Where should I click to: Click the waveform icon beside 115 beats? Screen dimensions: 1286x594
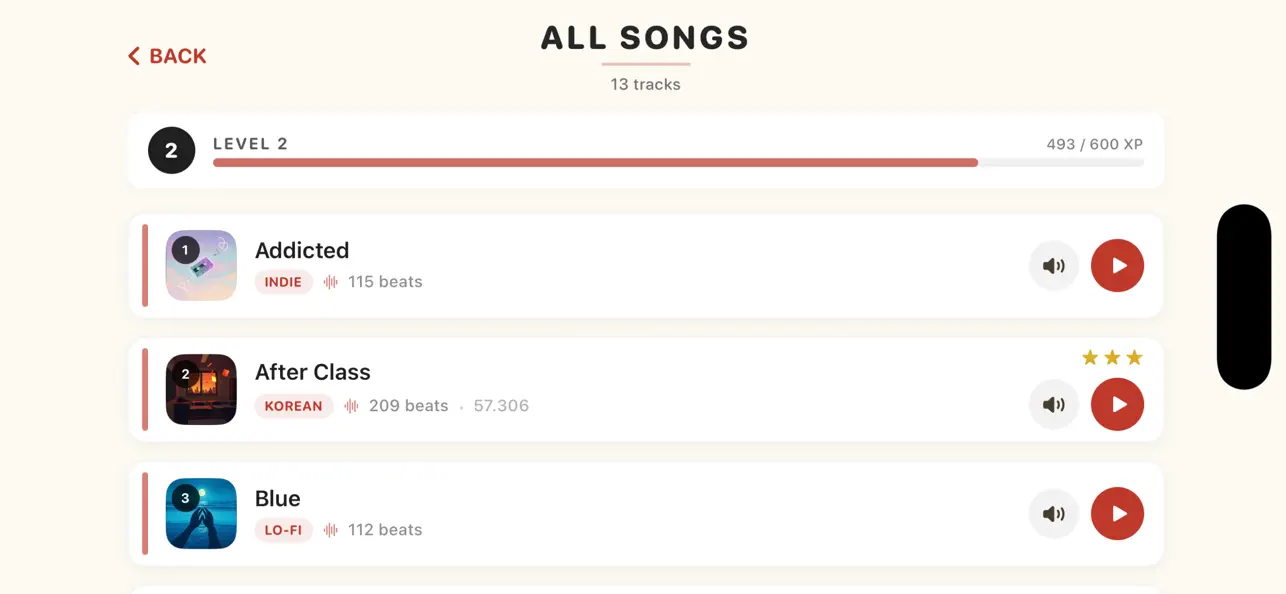(330, 282)
